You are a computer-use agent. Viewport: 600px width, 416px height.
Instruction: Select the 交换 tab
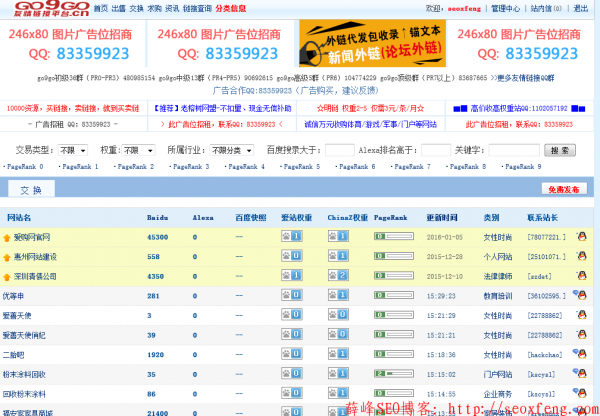(30, 189)
